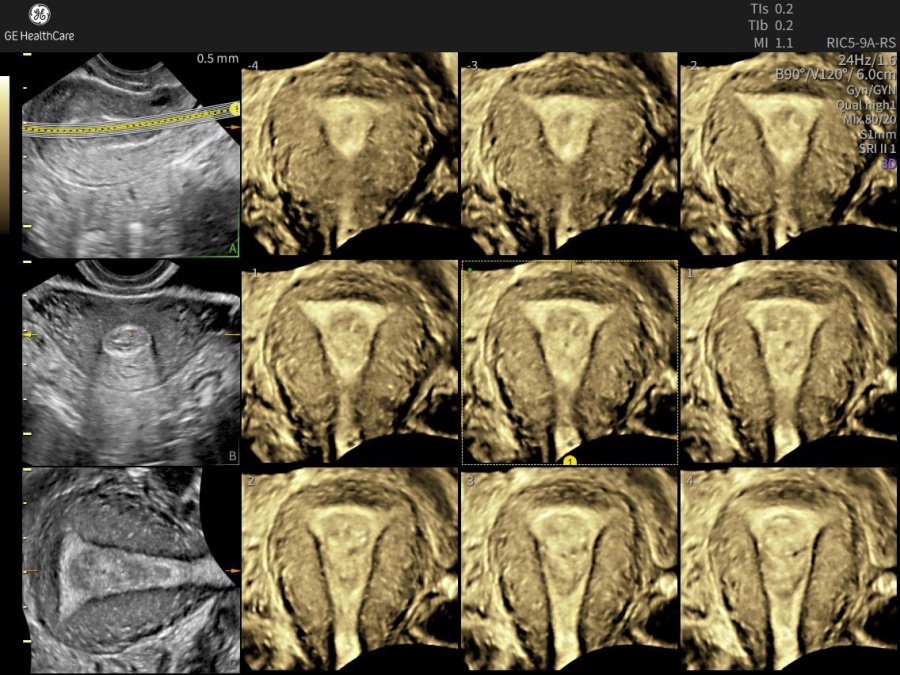The image size is (900, 675).
Task: Select the purple 3D mode label
Action: pyautogui.click(x=889, y=162)
